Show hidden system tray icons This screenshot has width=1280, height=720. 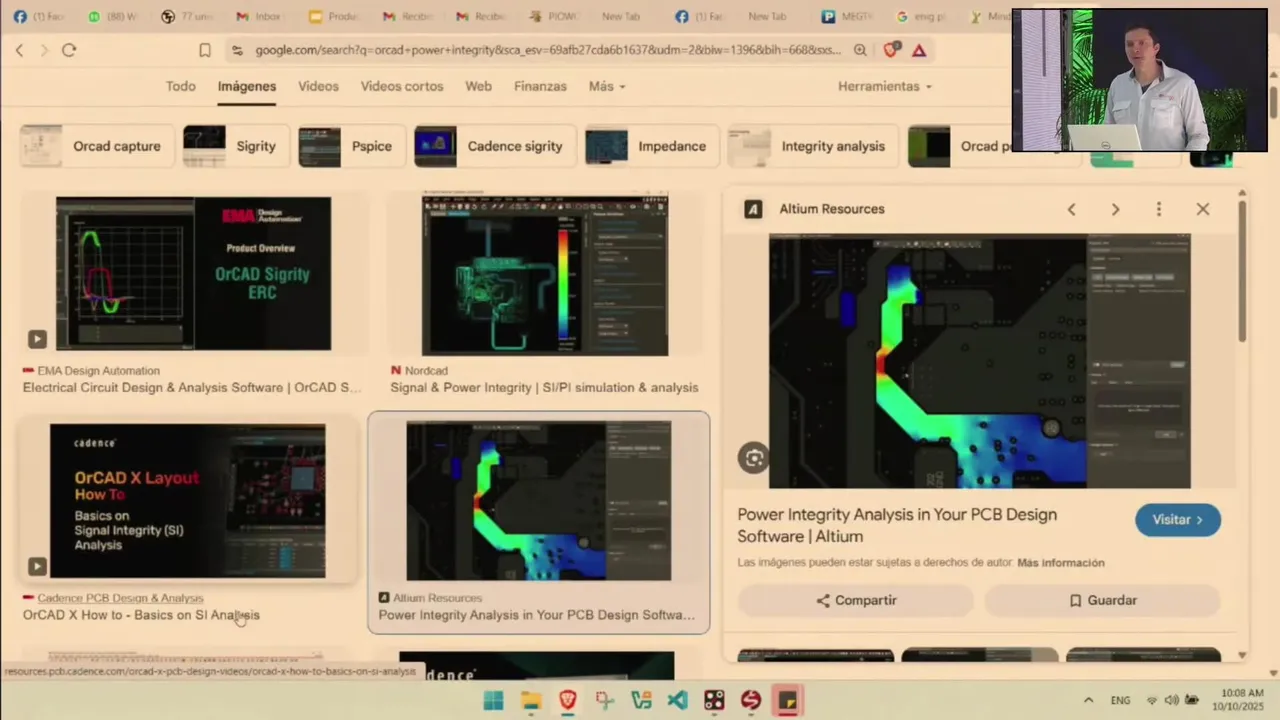click(x=1089, y=700)
